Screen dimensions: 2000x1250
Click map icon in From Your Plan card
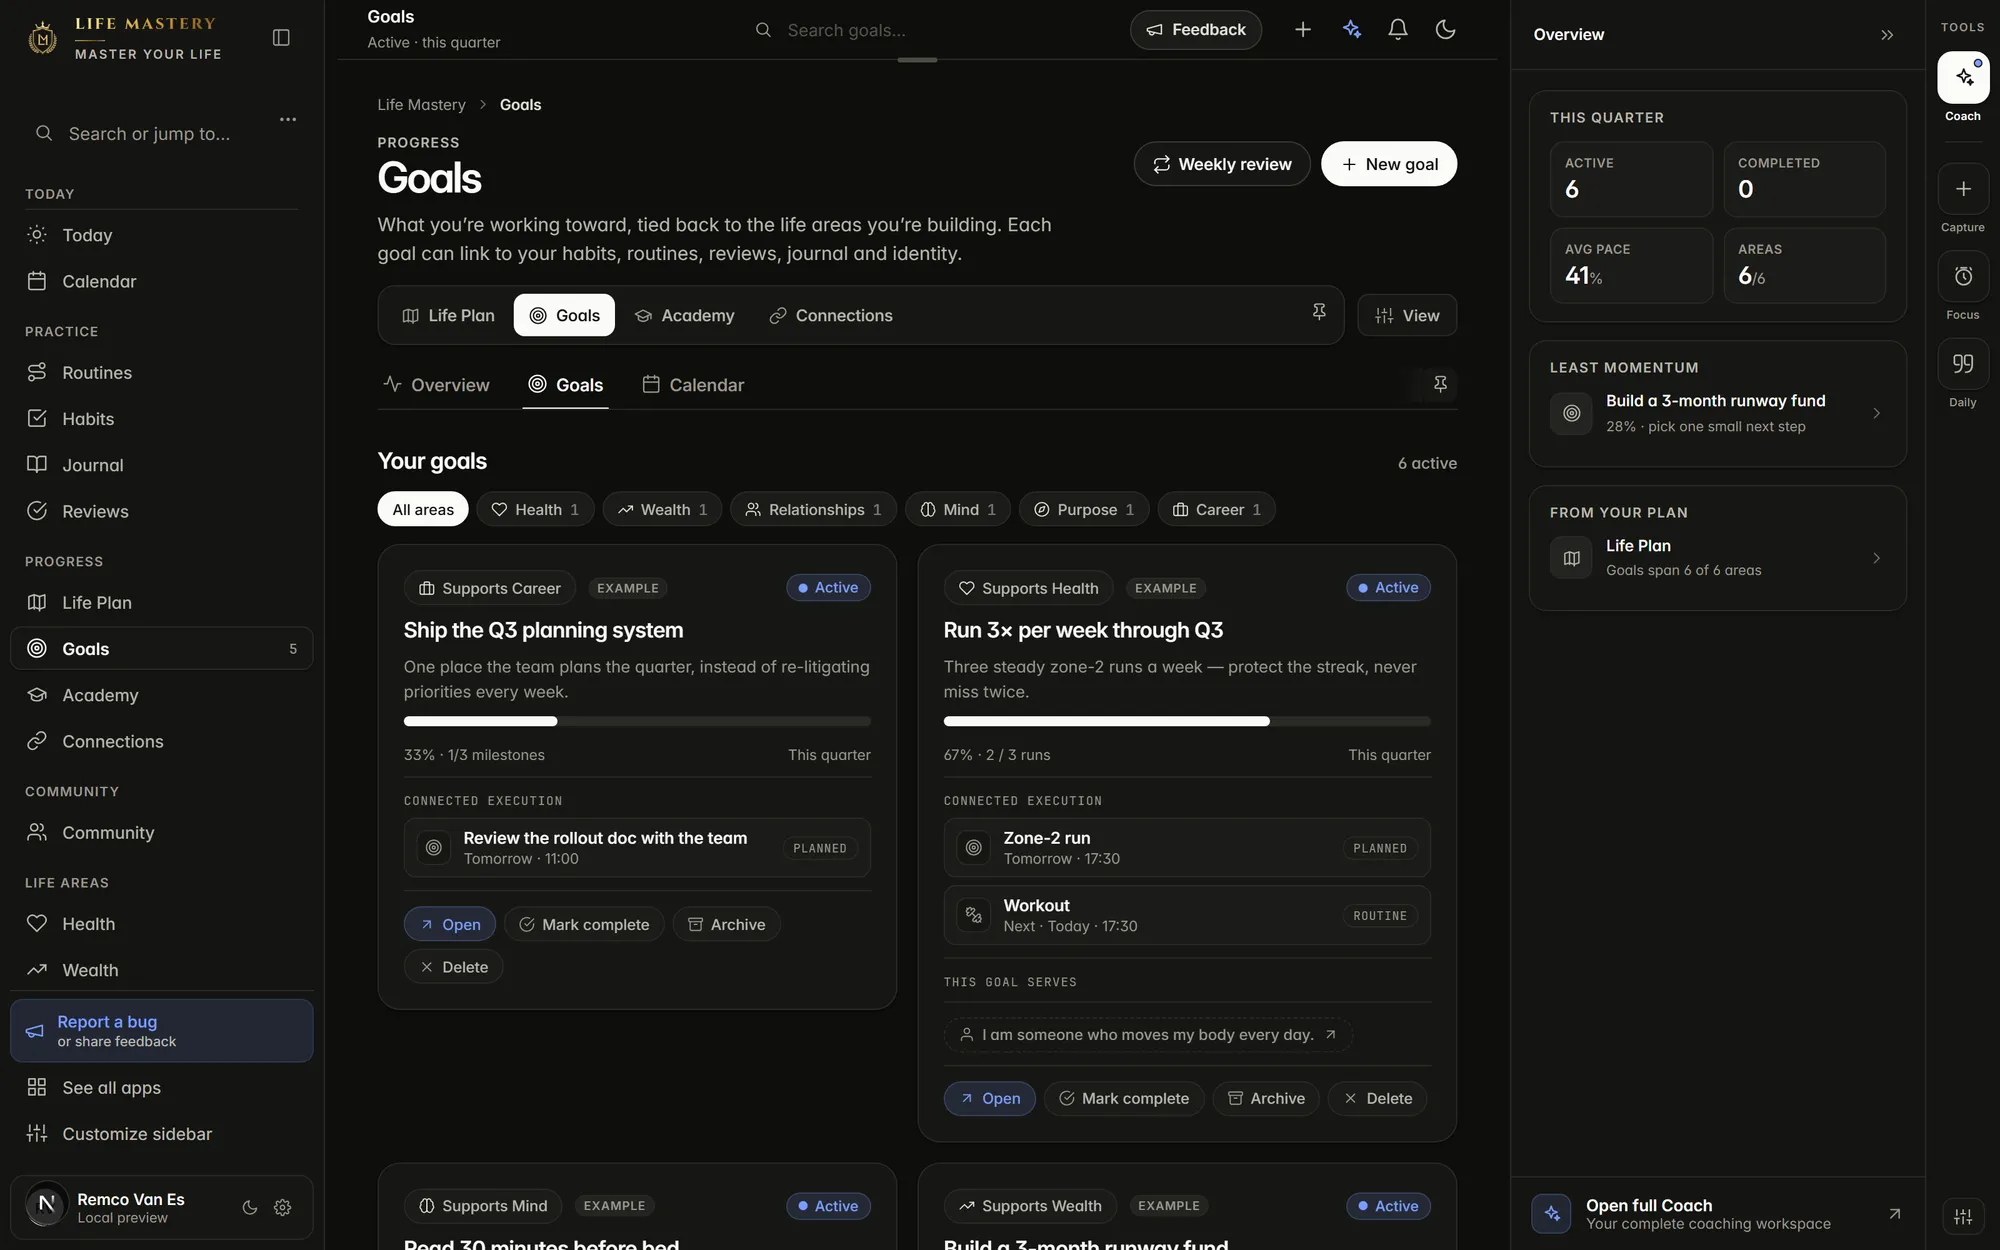(x=1571, y=558)
